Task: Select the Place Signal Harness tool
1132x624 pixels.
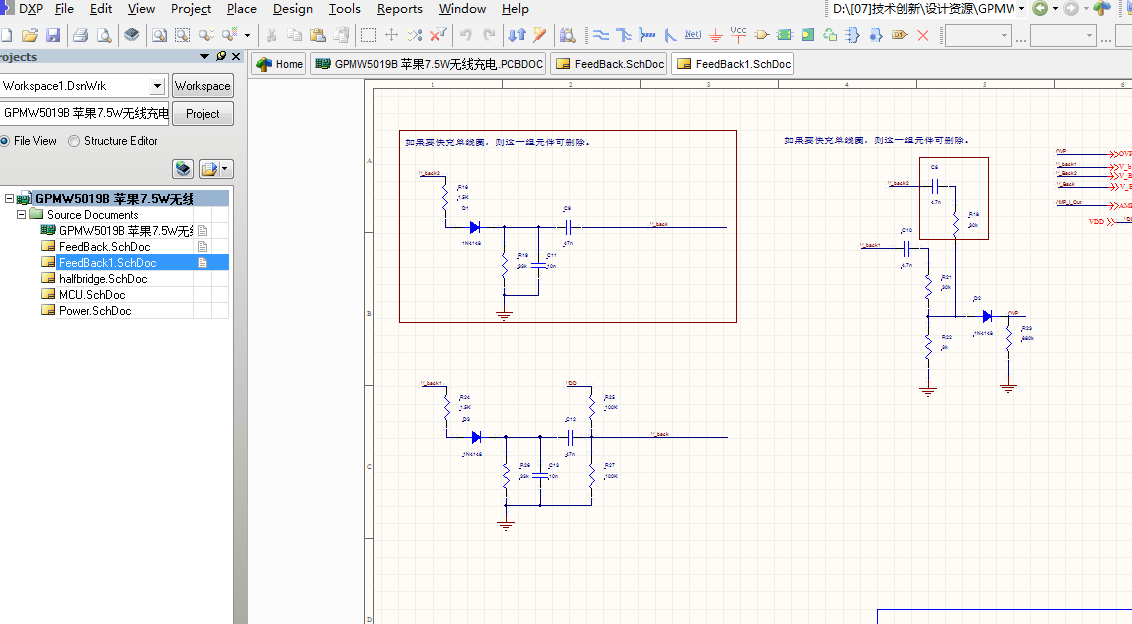Action: pos(647,35)
